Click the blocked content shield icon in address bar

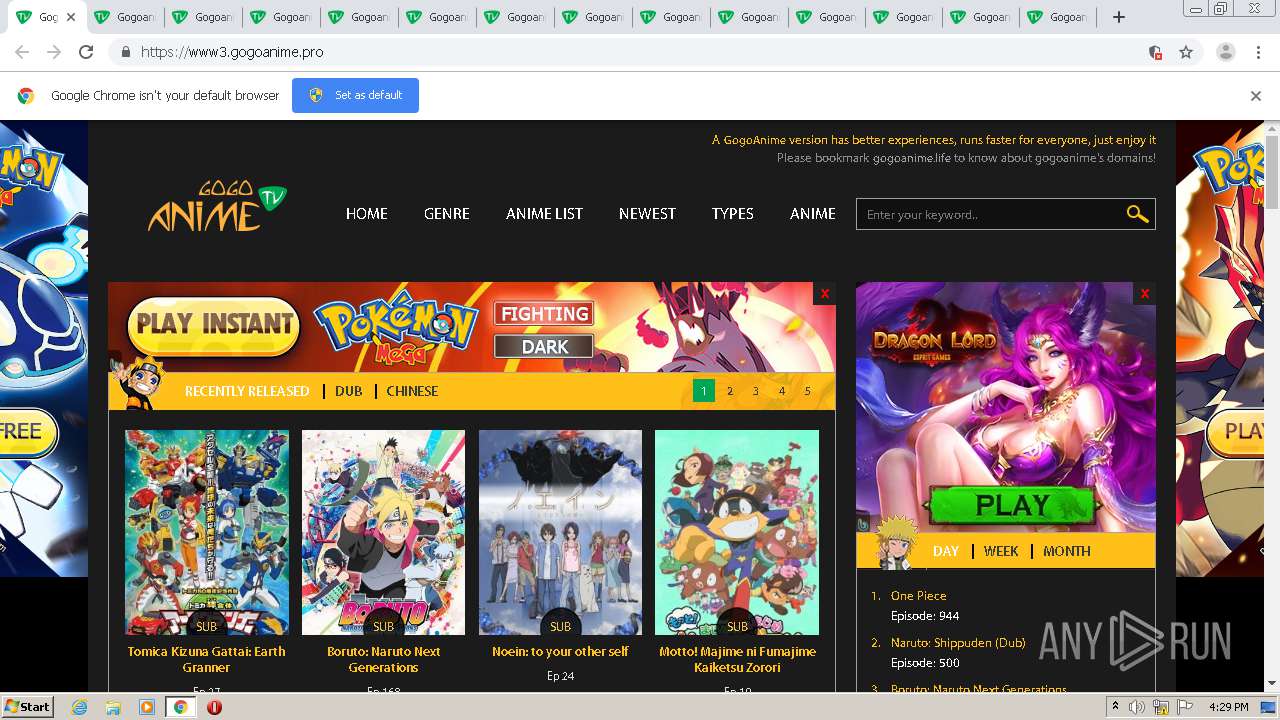[x=1155, y=52]
